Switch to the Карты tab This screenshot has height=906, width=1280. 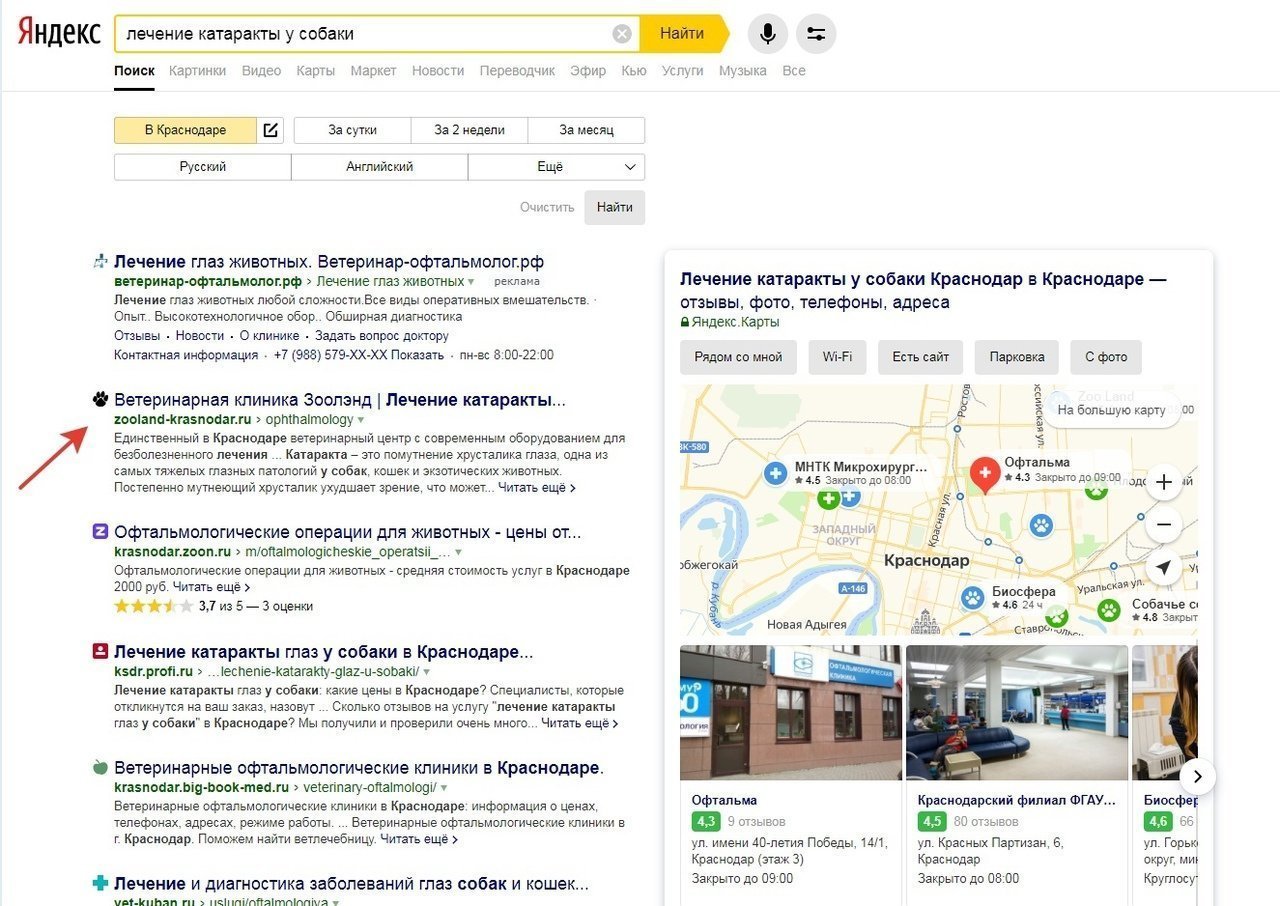point(316,71)
